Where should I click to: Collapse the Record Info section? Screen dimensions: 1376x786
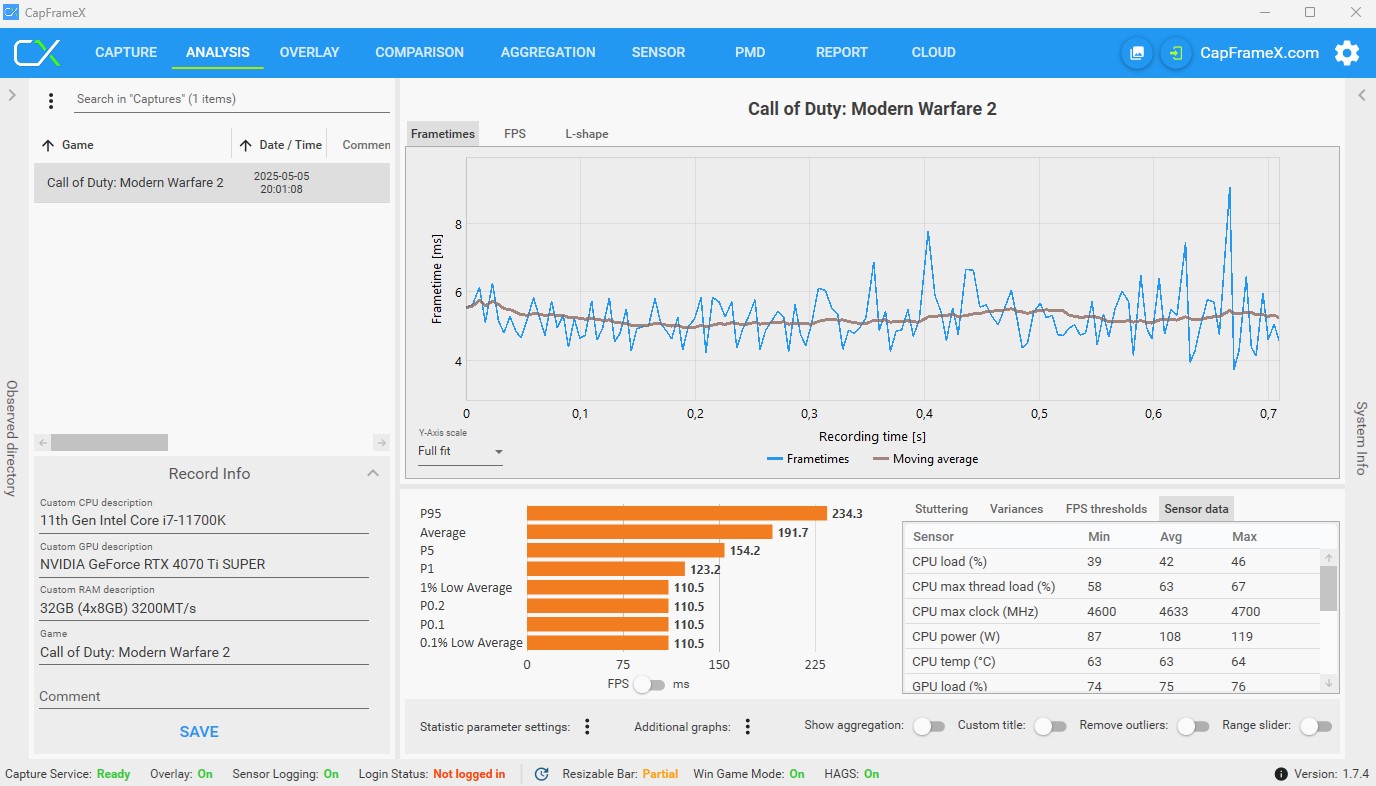pyautogui.click(x=373, y=473)
